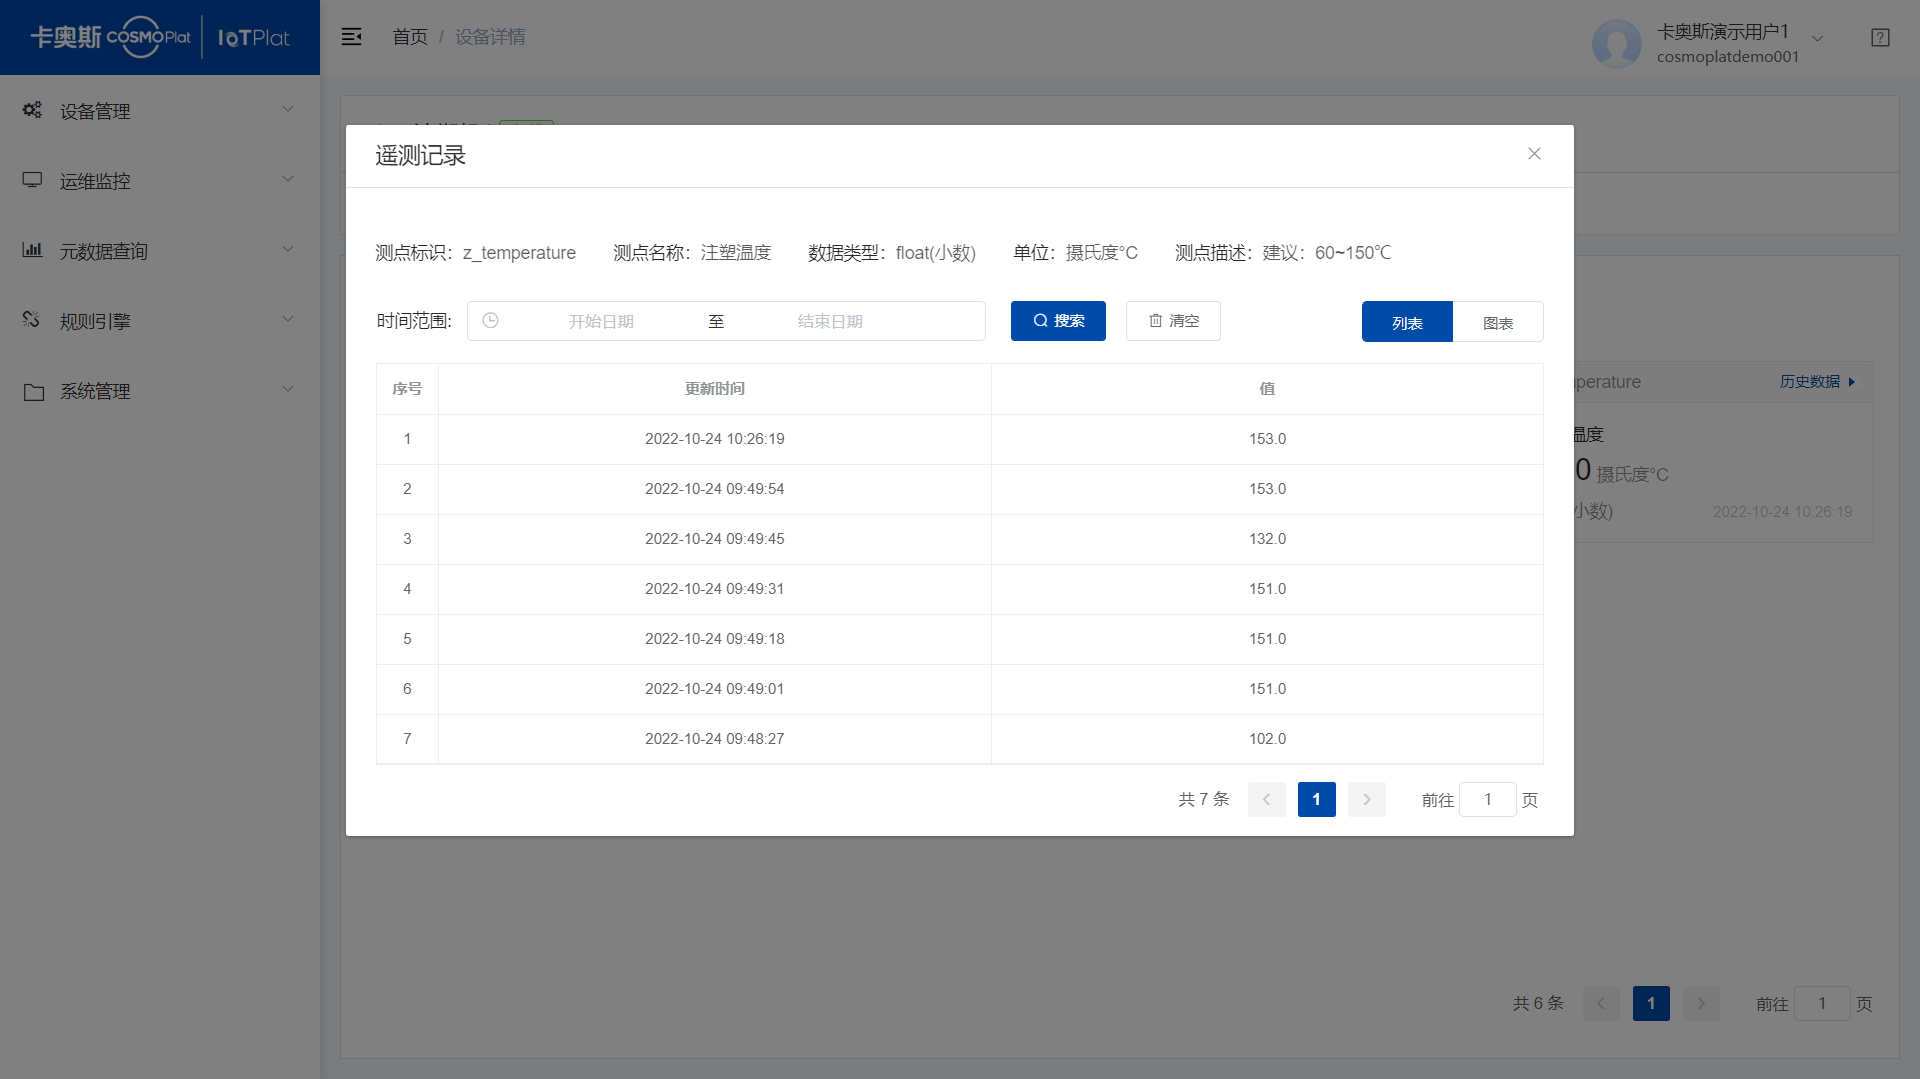Click background page next page arrow
1920x1079 pixels.
[x=1701, y=1003]
